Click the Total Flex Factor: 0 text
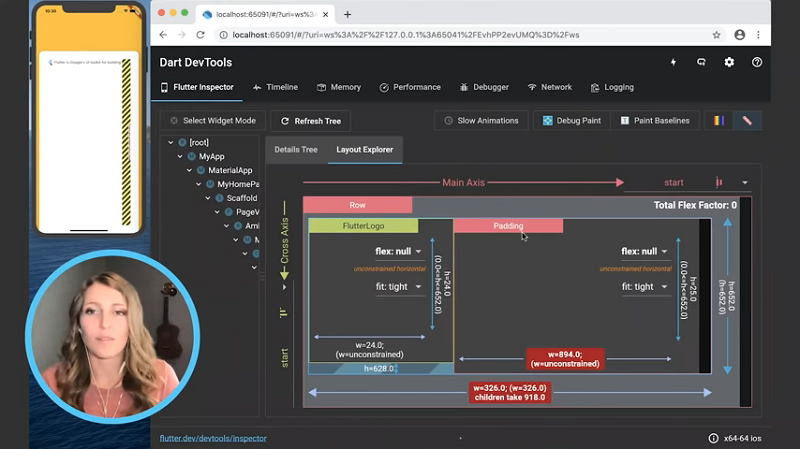 (695, 205)
